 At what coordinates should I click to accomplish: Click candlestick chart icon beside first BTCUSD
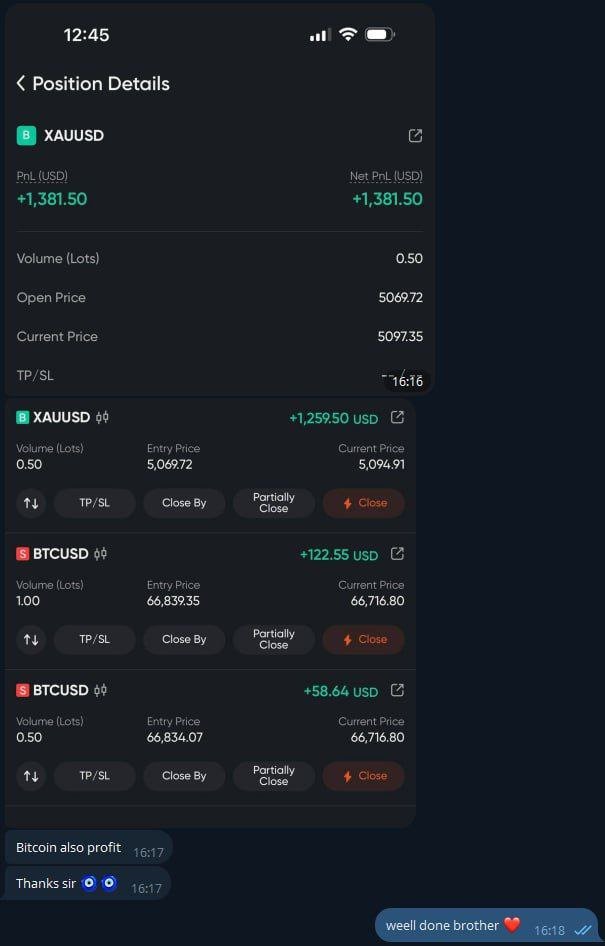point(100,554)
